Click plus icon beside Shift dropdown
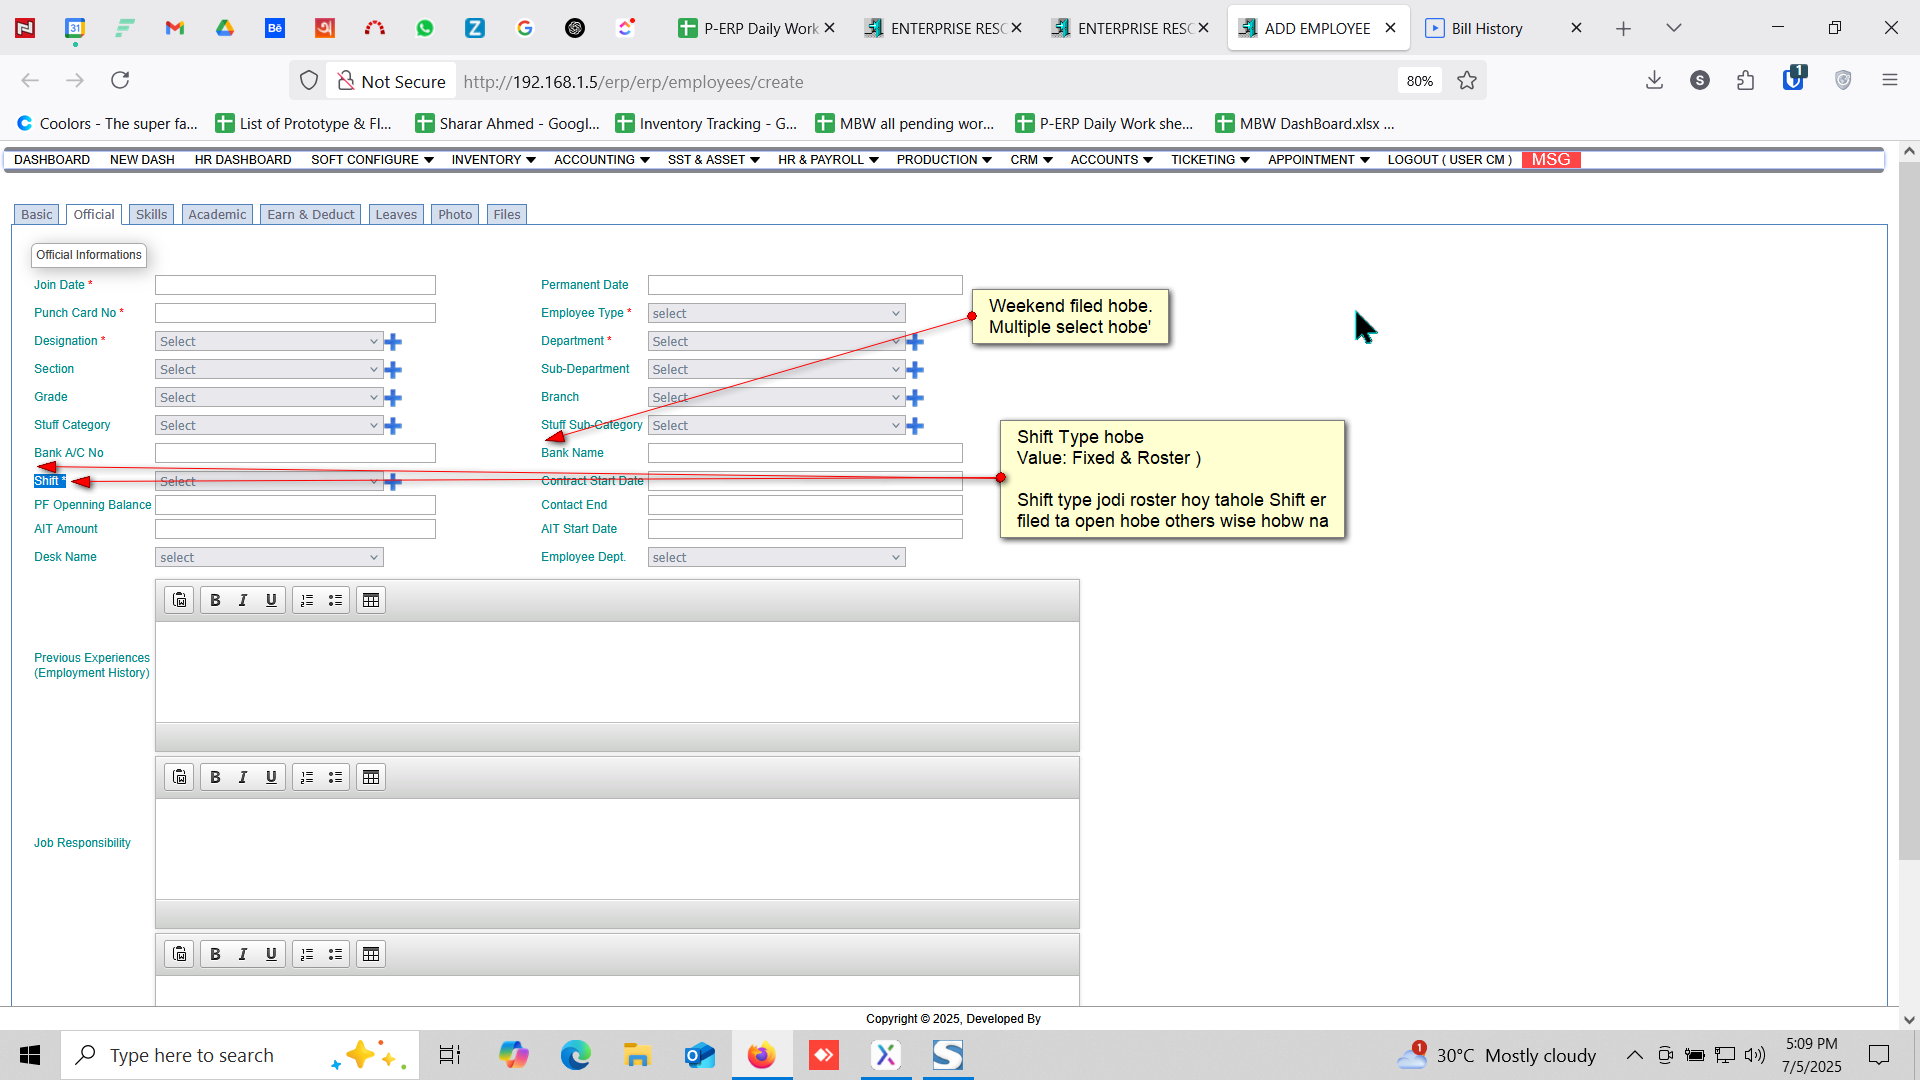The height and width of the screenshot is (1080, 1920). pos(393,482)
